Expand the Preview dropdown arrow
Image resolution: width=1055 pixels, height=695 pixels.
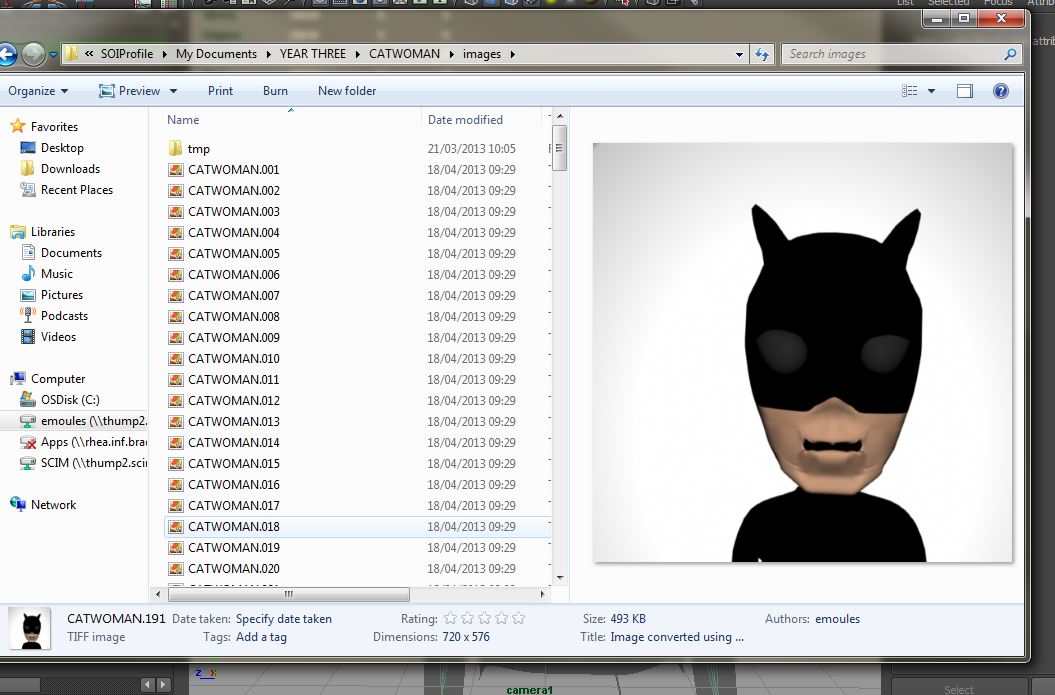(x=173, y=91)
